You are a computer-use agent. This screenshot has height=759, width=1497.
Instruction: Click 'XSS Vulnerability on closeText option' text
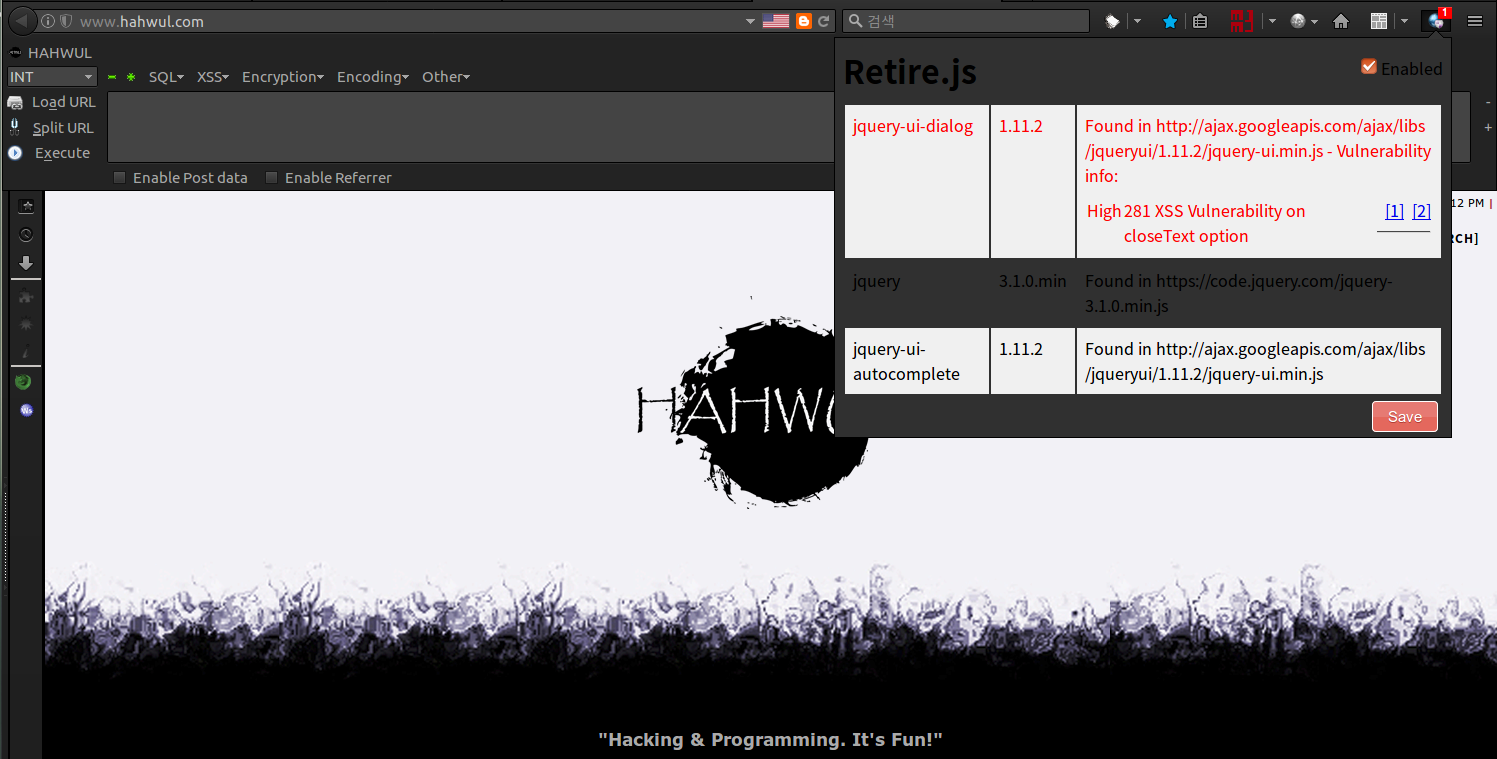point(1214,224)
